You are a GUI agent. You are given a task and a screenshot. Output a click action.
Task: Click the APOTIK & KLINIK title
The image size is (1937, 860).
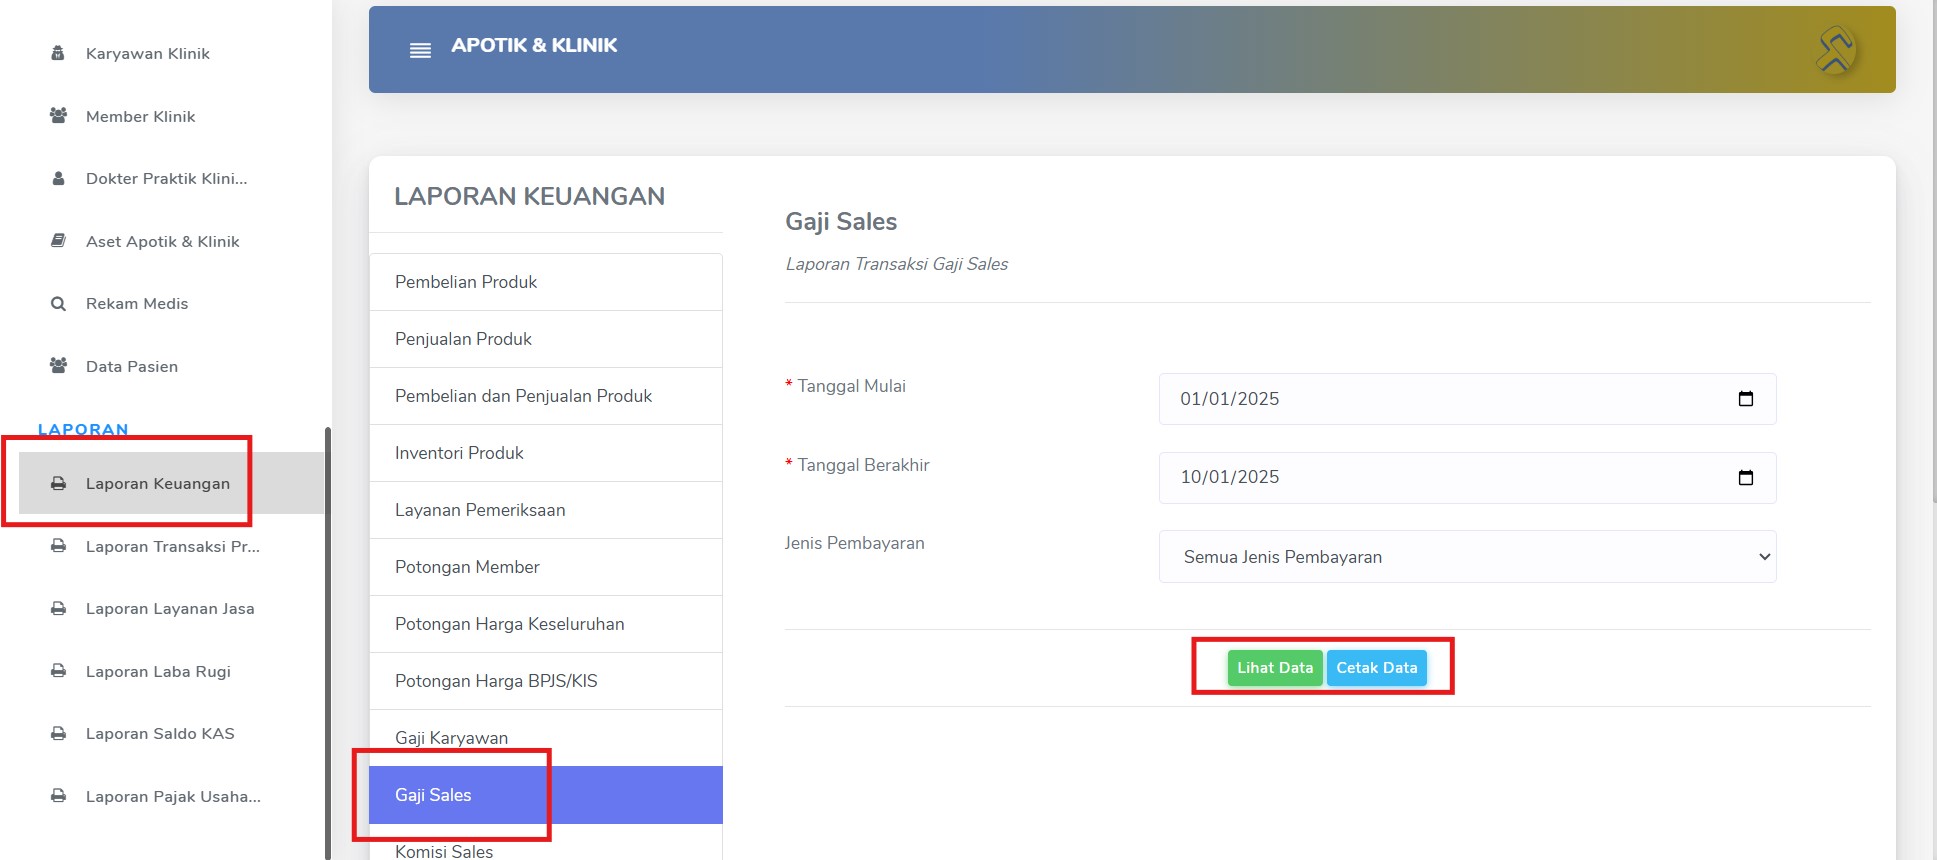coord(534,45)
